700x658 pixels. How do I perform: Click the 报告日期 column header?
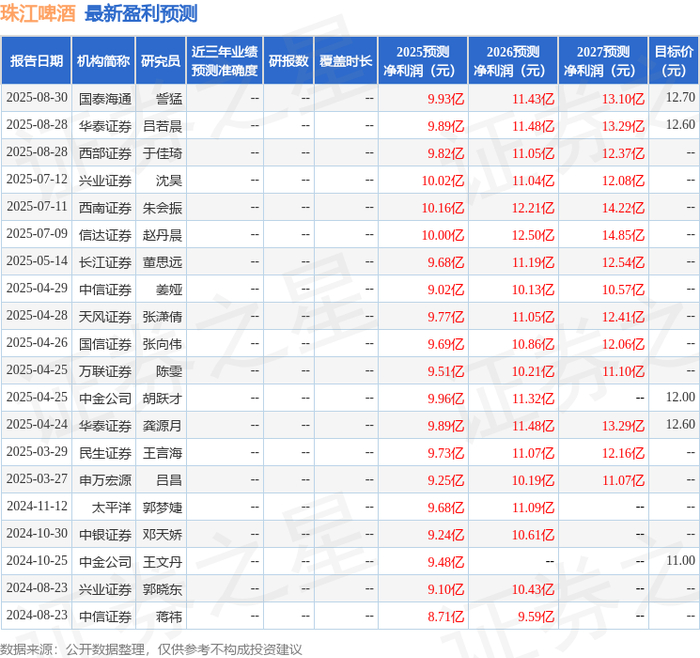(36, 61)
